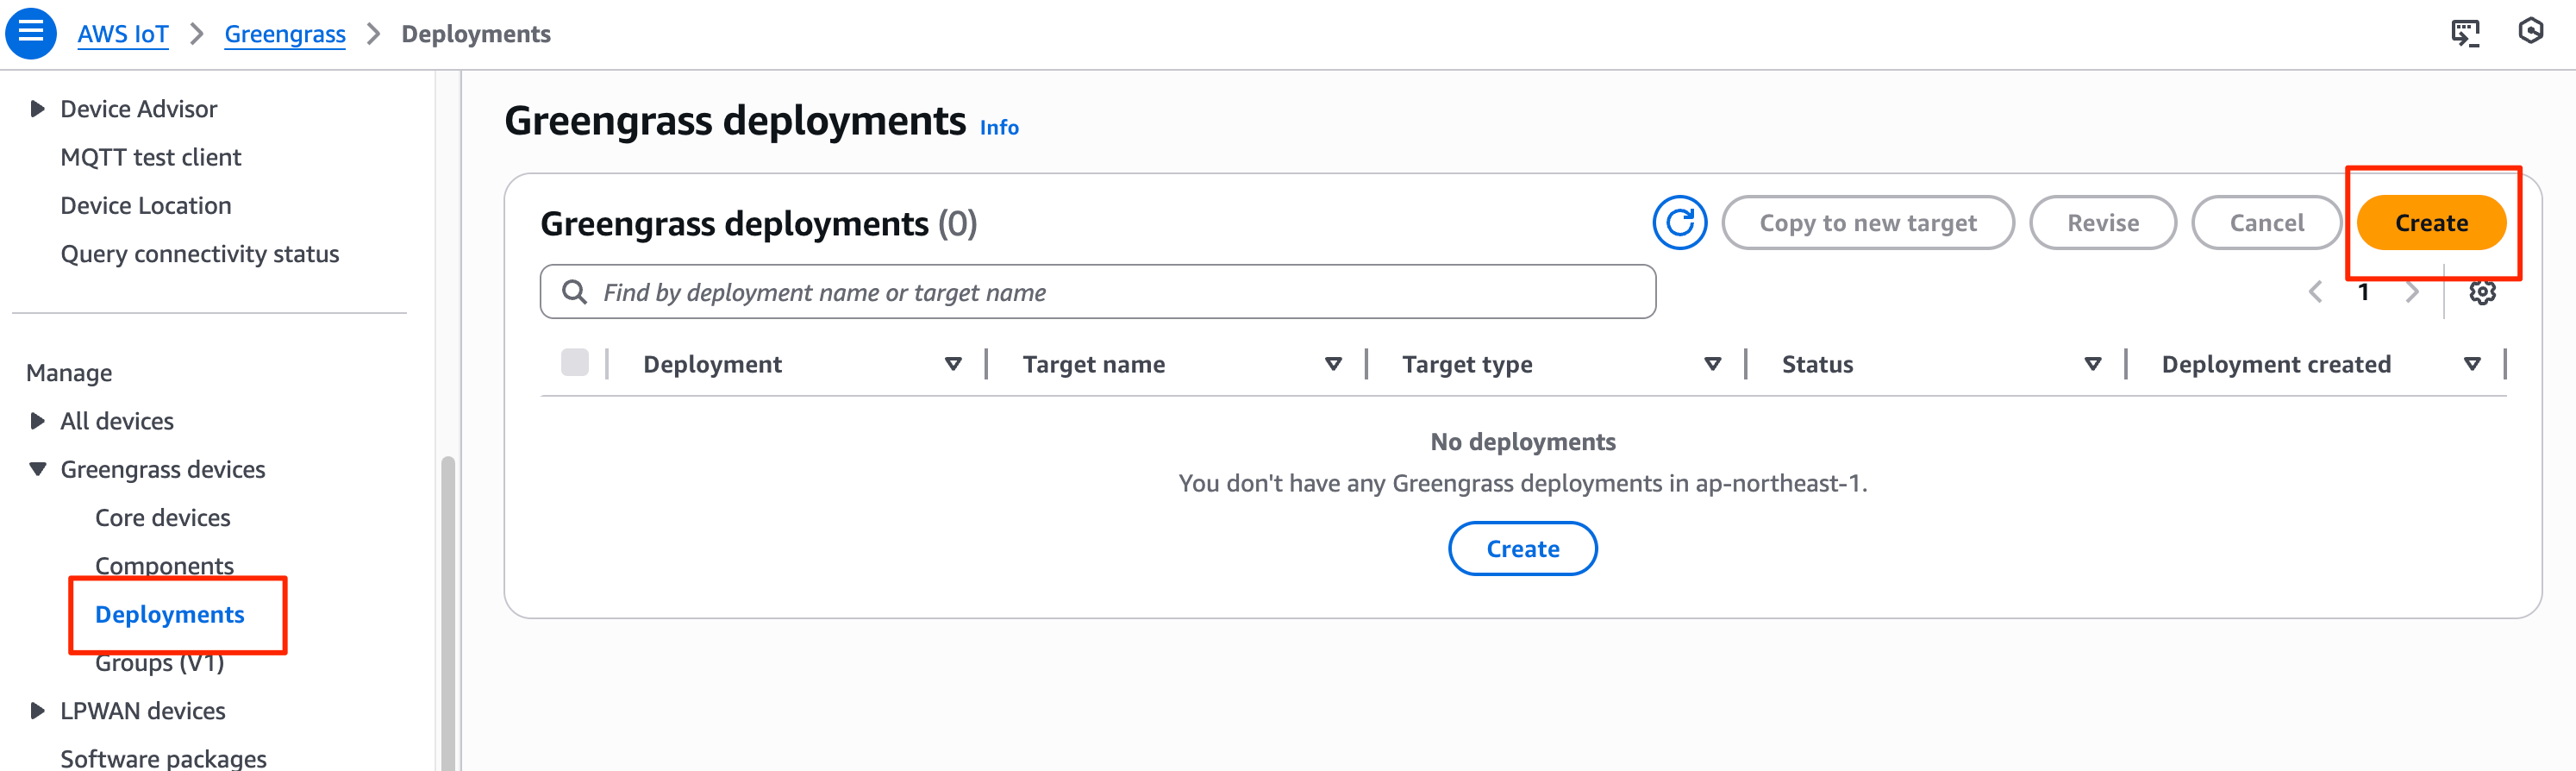Expand the Device Advisor section
The height and width of the screenshot is (771, 2576).
point(36,108)
